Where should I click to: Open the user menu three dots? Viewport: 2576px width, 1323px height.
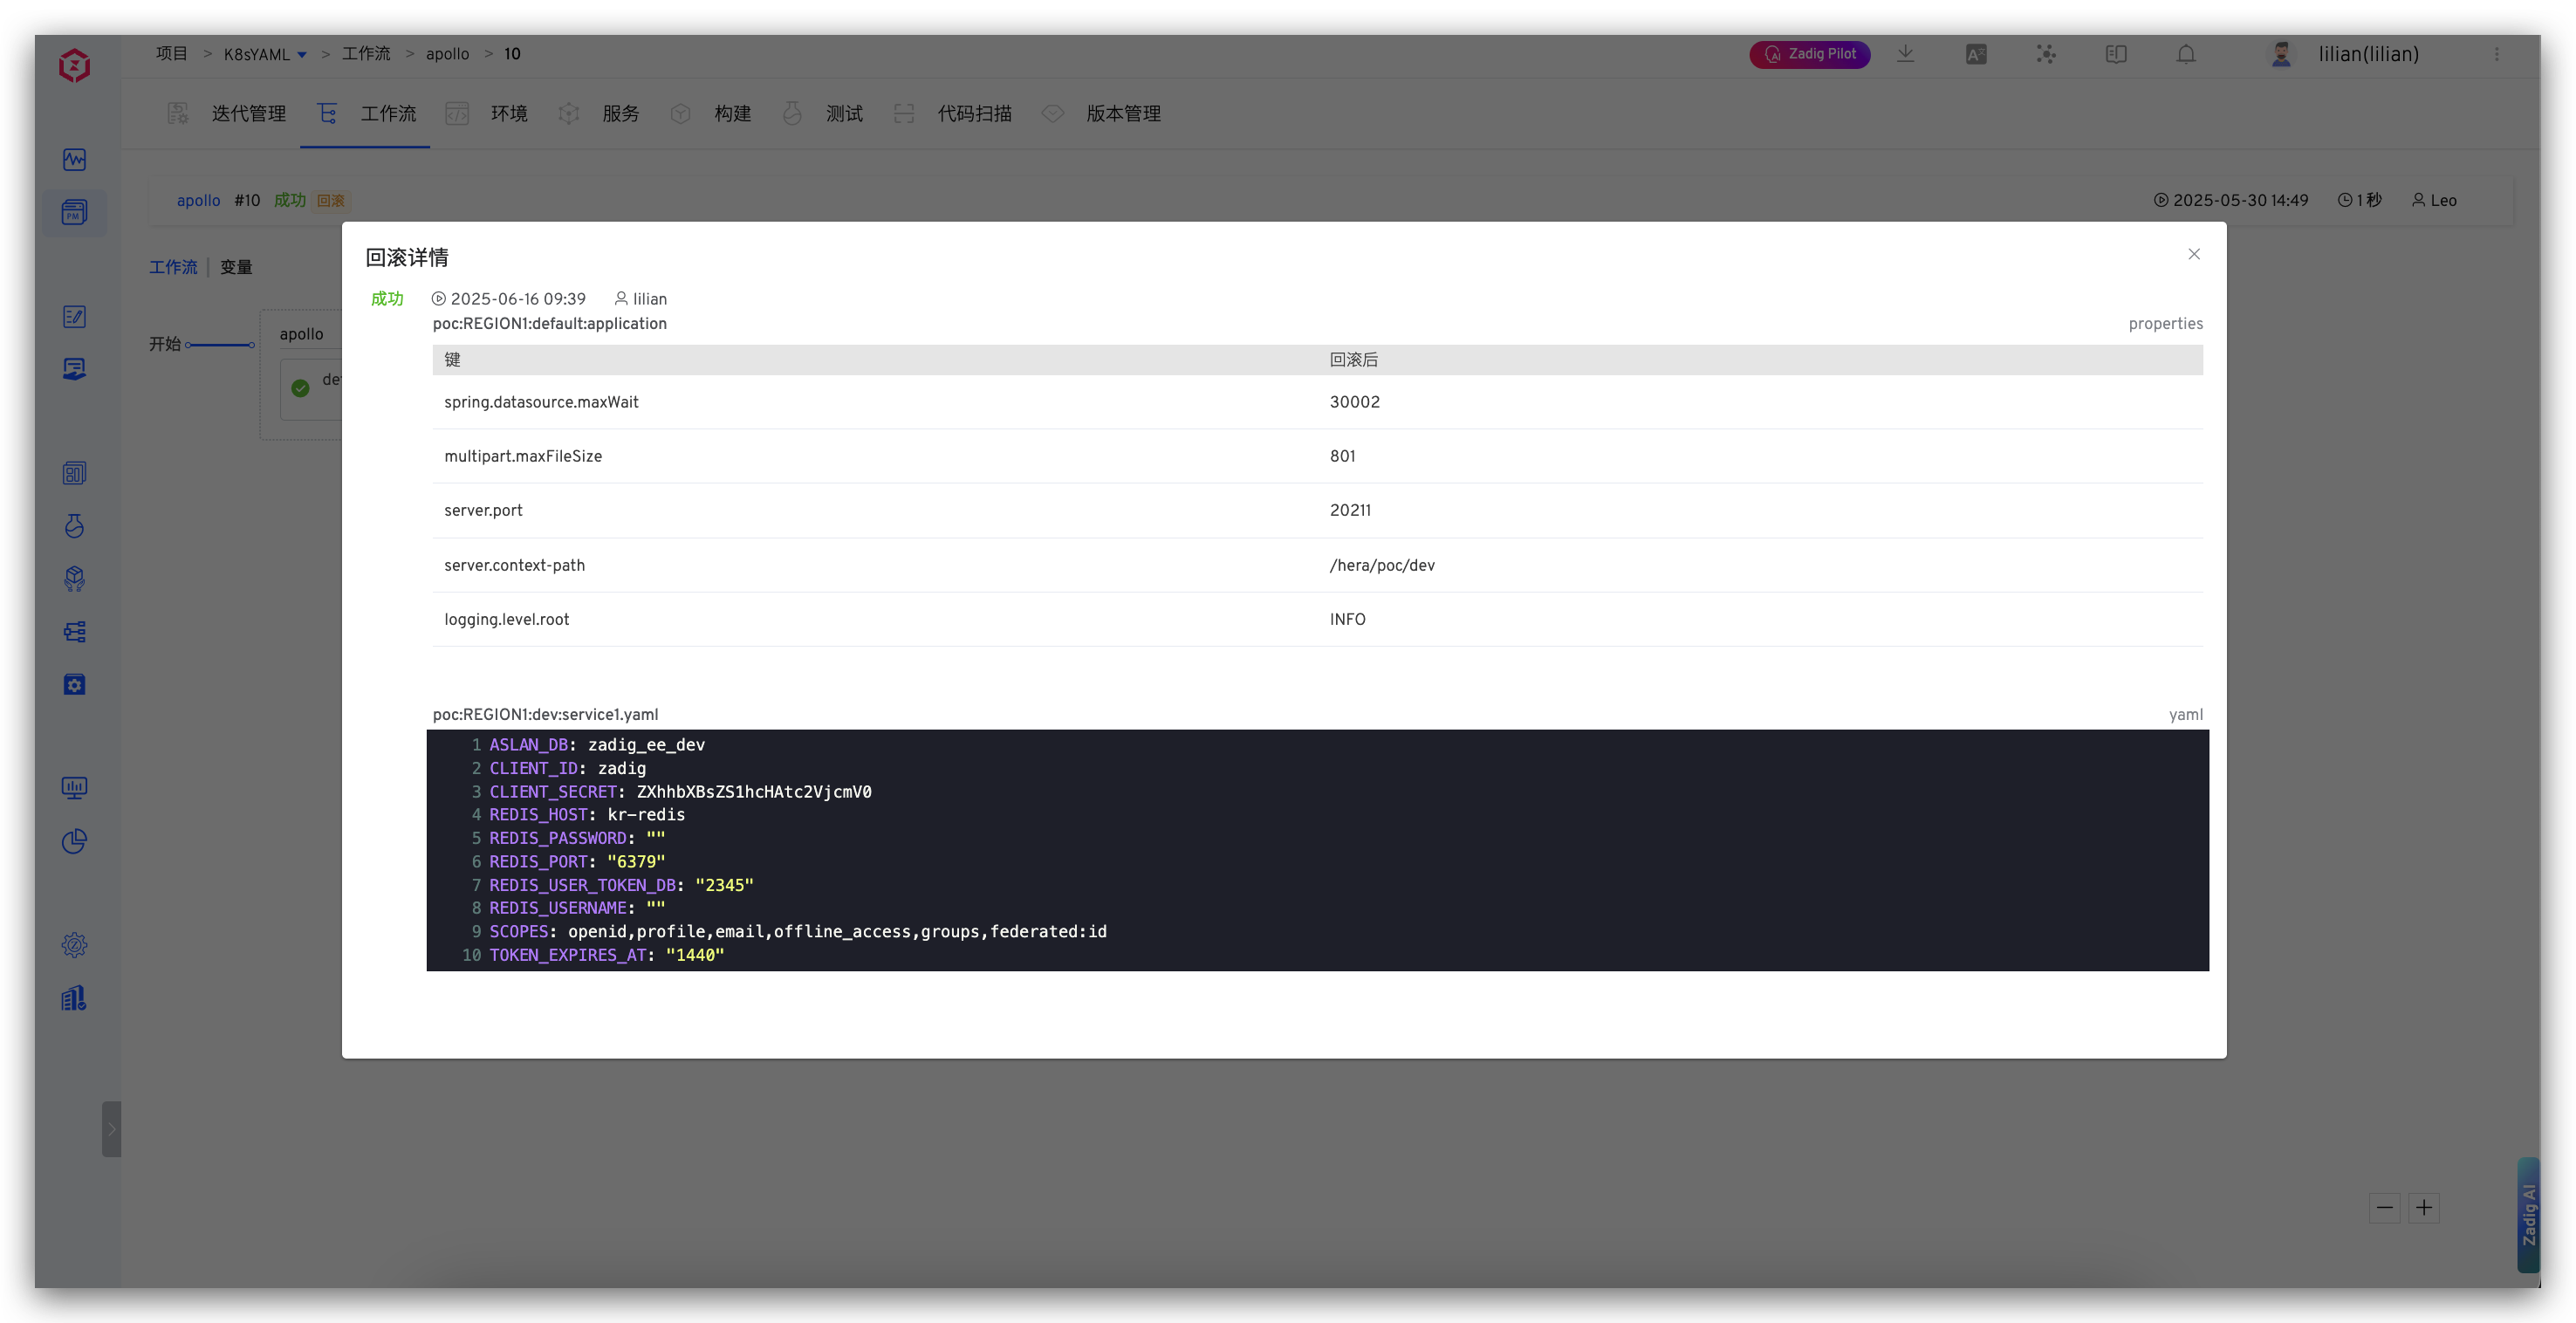coord(2496,54)
